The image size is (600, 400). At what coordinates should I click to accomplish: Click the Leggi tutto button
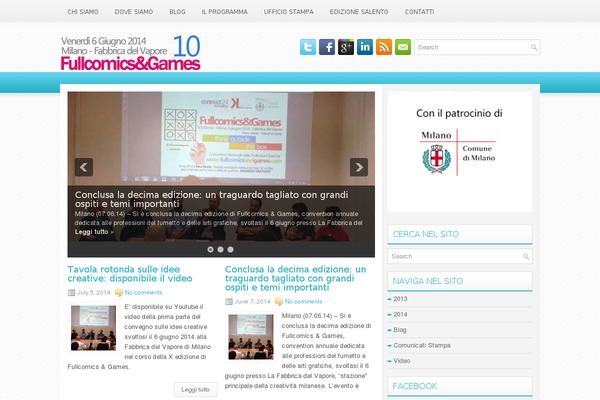196,389
